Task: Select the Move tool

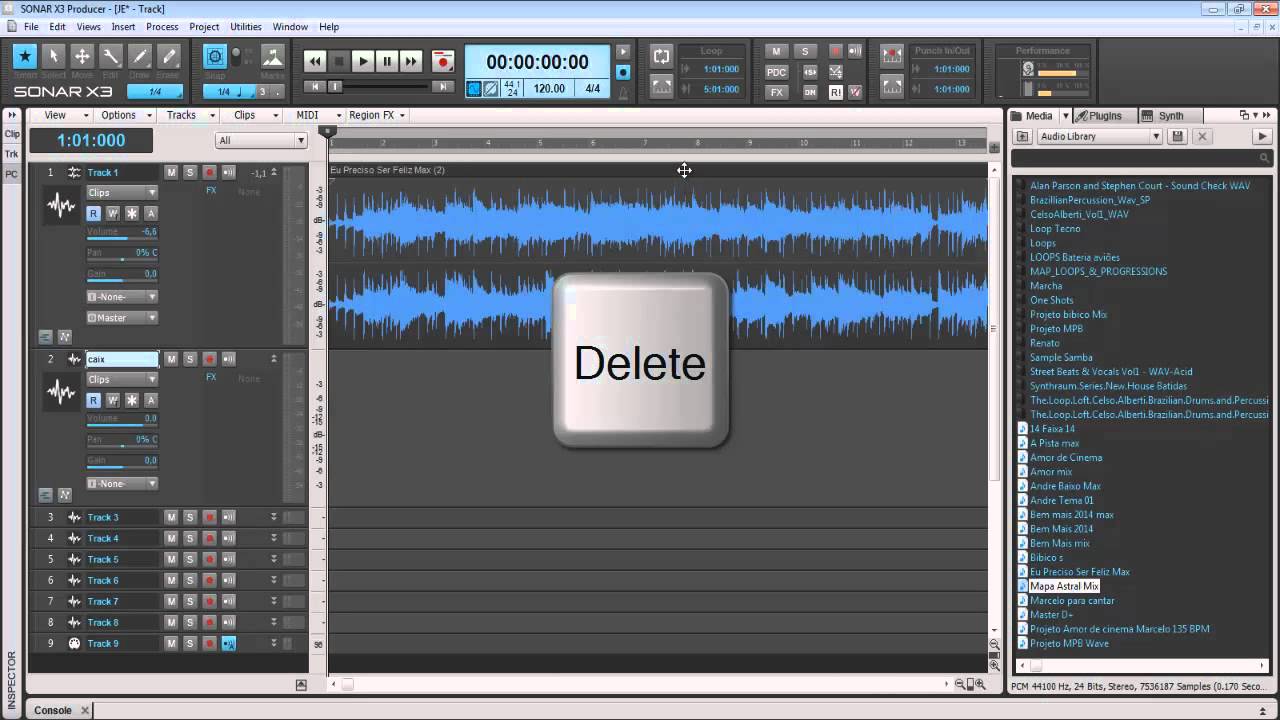Action: click(83, 57)
